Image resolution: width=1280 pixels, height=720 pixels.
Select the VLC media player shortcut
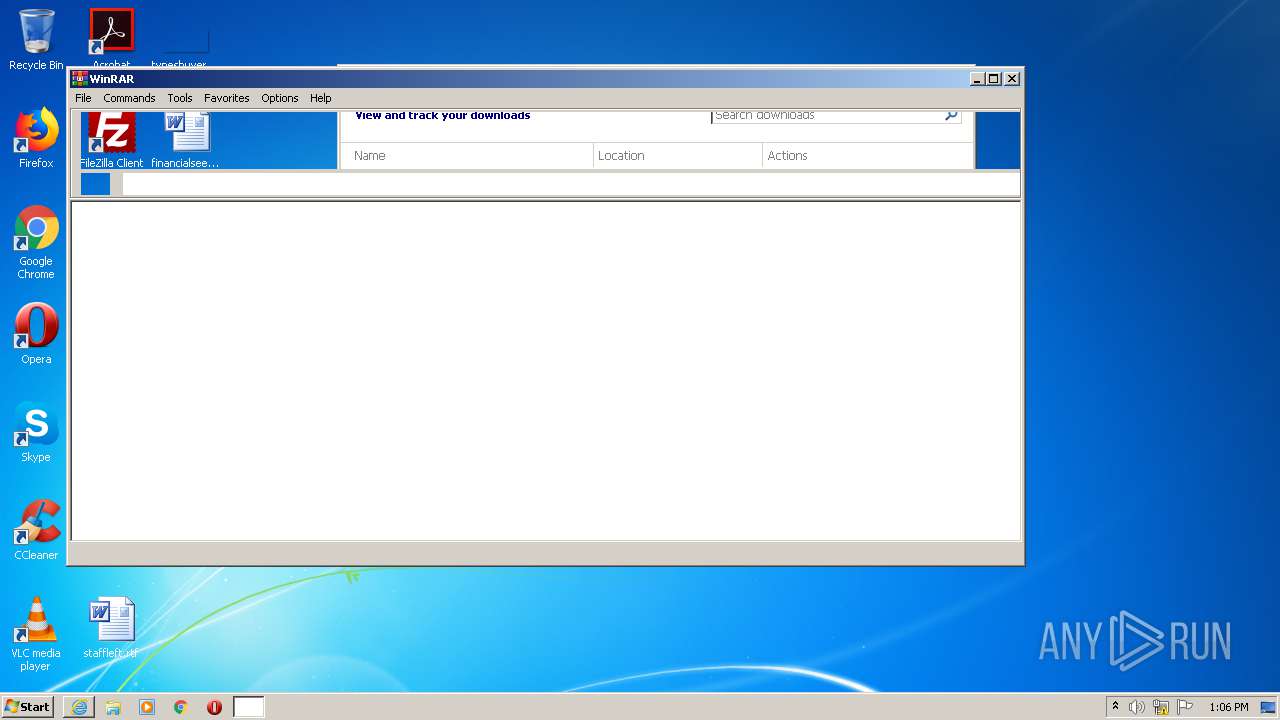36,634
